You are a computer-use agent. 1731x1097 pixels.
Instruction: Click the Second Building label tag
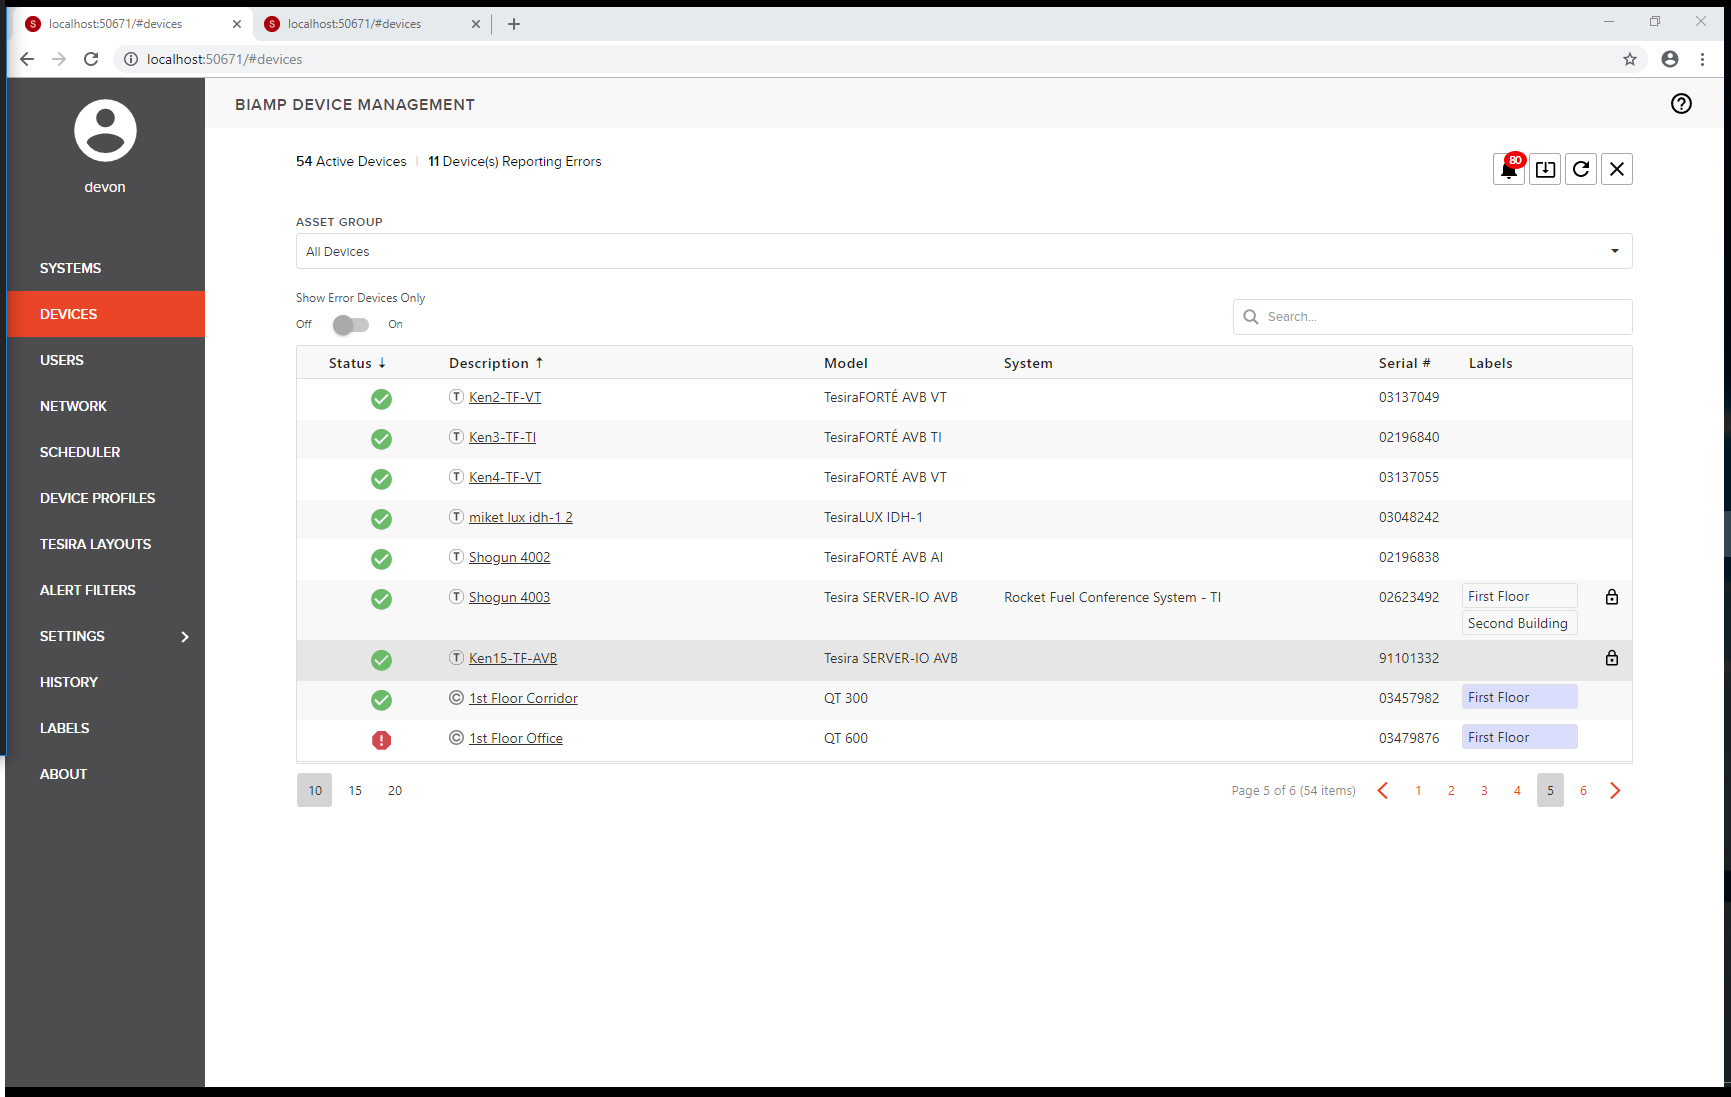[1520, 623]
